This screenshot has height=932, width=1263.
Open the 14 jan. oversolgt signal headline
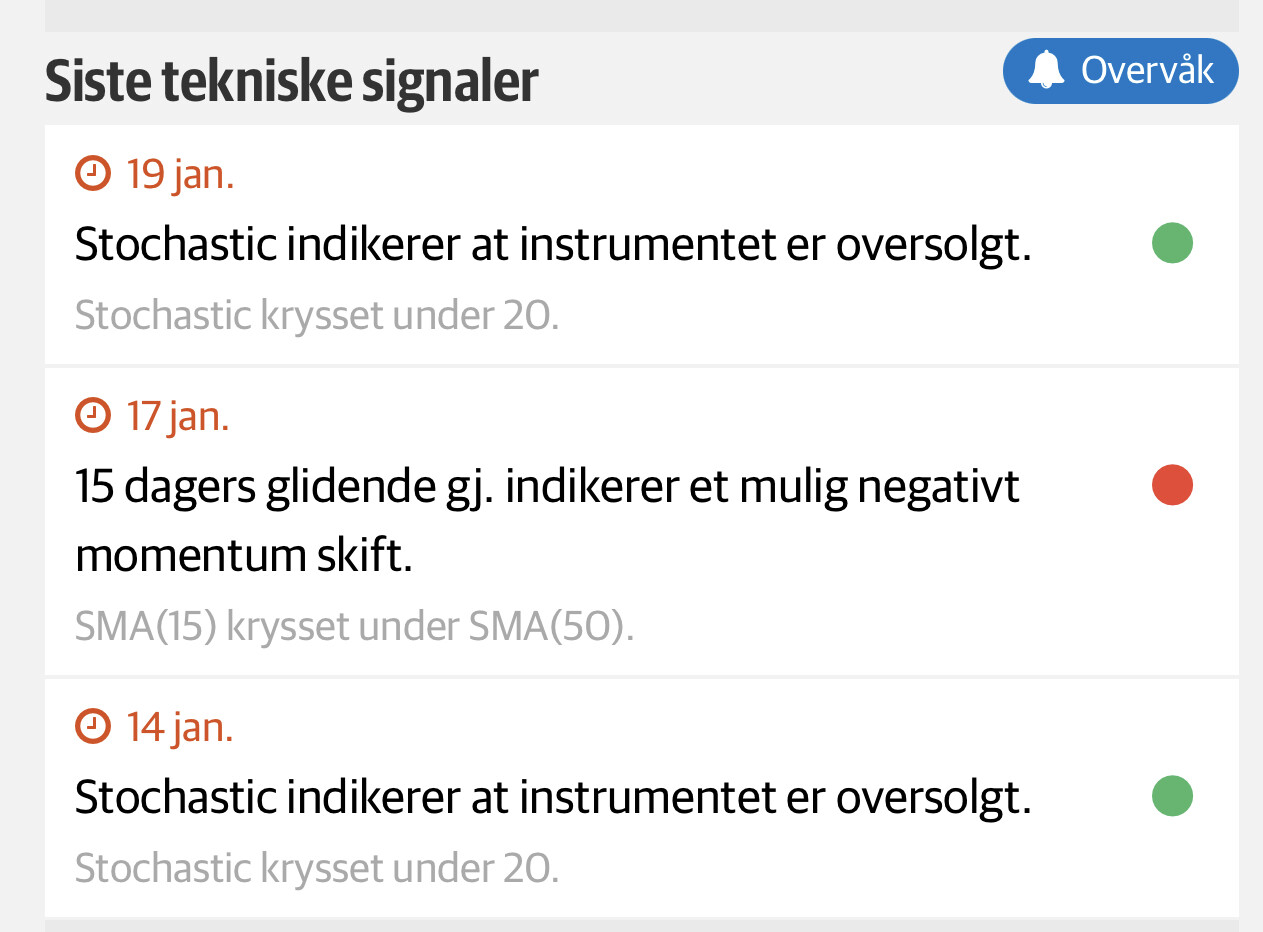[552, 797]
